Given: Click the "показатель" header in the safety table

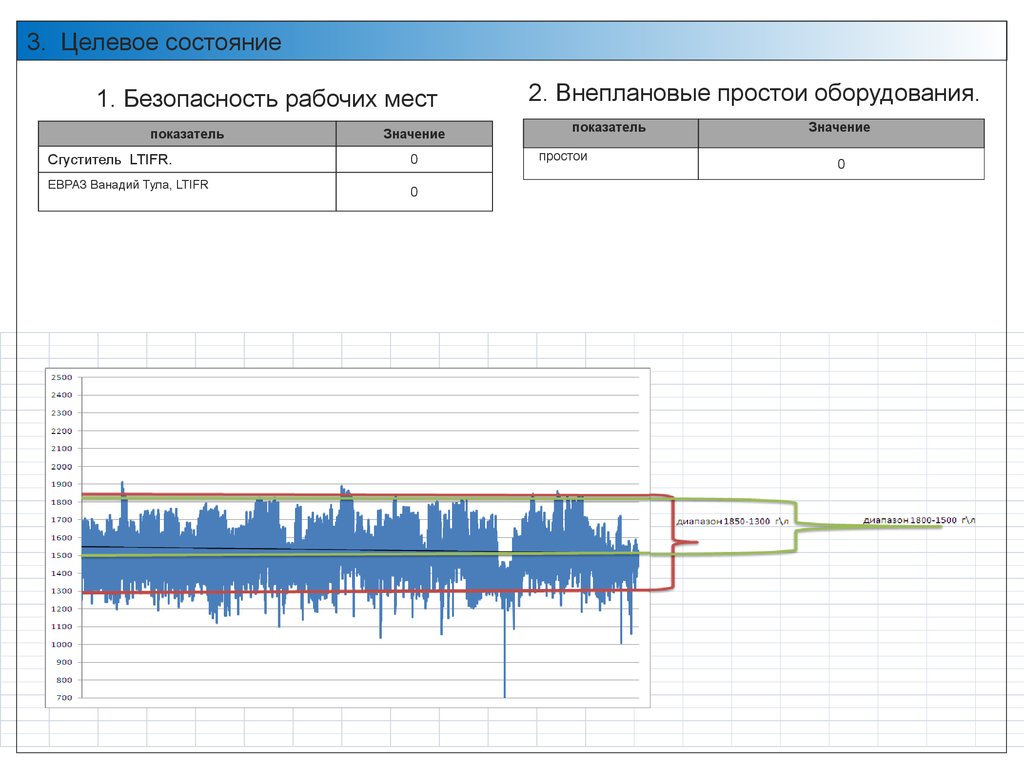Looking at the screenshot, I should pyautogui.click(x=187, y=134).
